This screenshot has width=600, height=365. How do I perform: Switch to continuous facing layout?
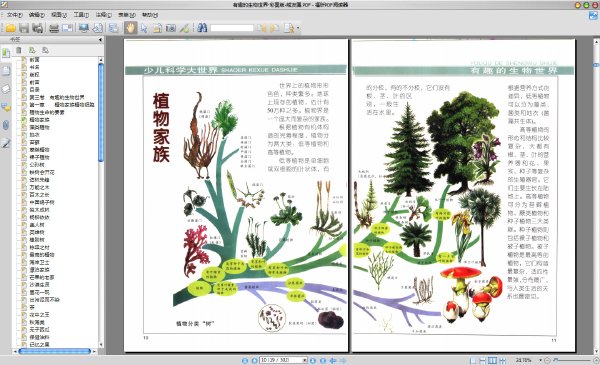pos(502,360)
